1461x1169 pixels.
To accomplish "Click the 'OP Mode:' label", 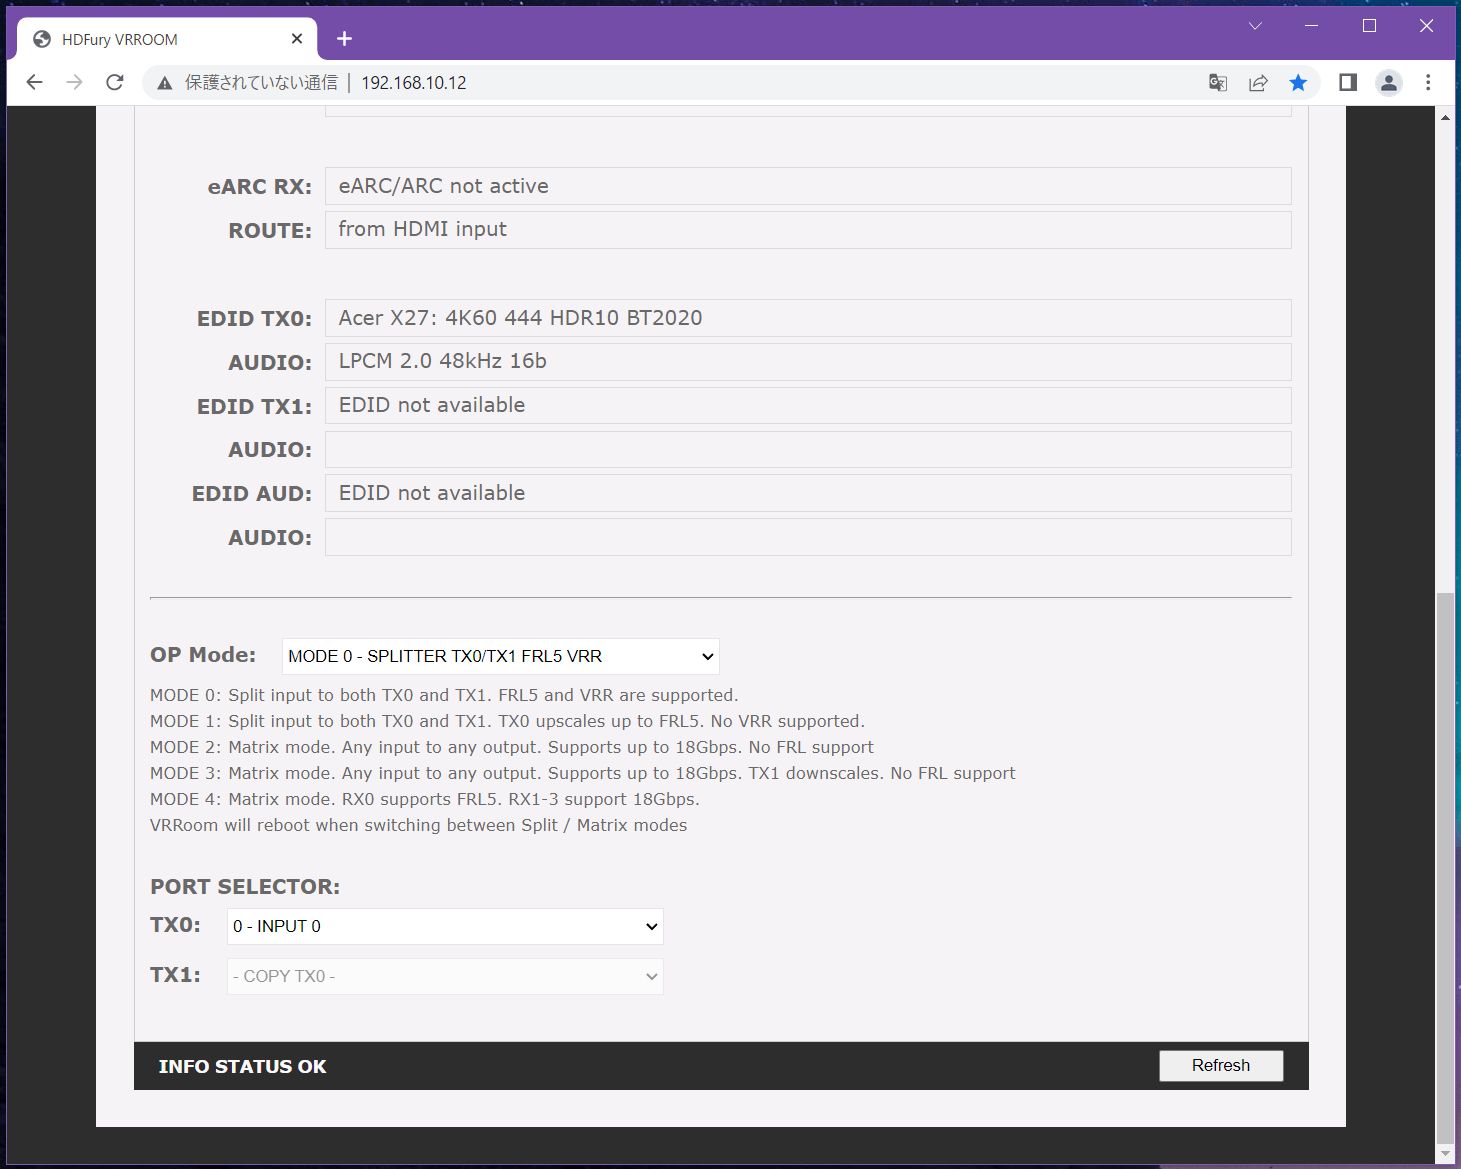I will (203, 655).
